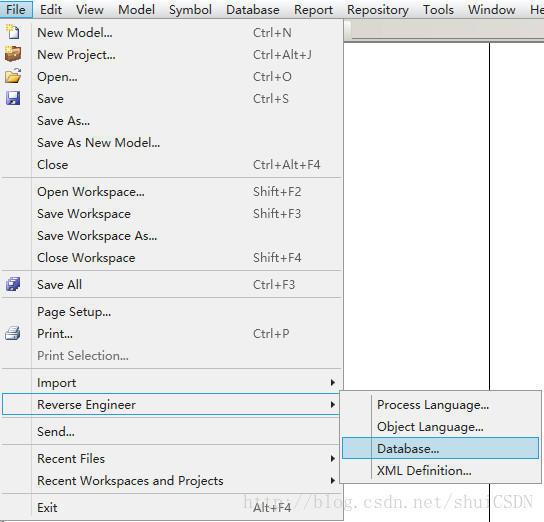544x522 pixels.
Task: Click the New Model page icon
Action: coord(13,32)
